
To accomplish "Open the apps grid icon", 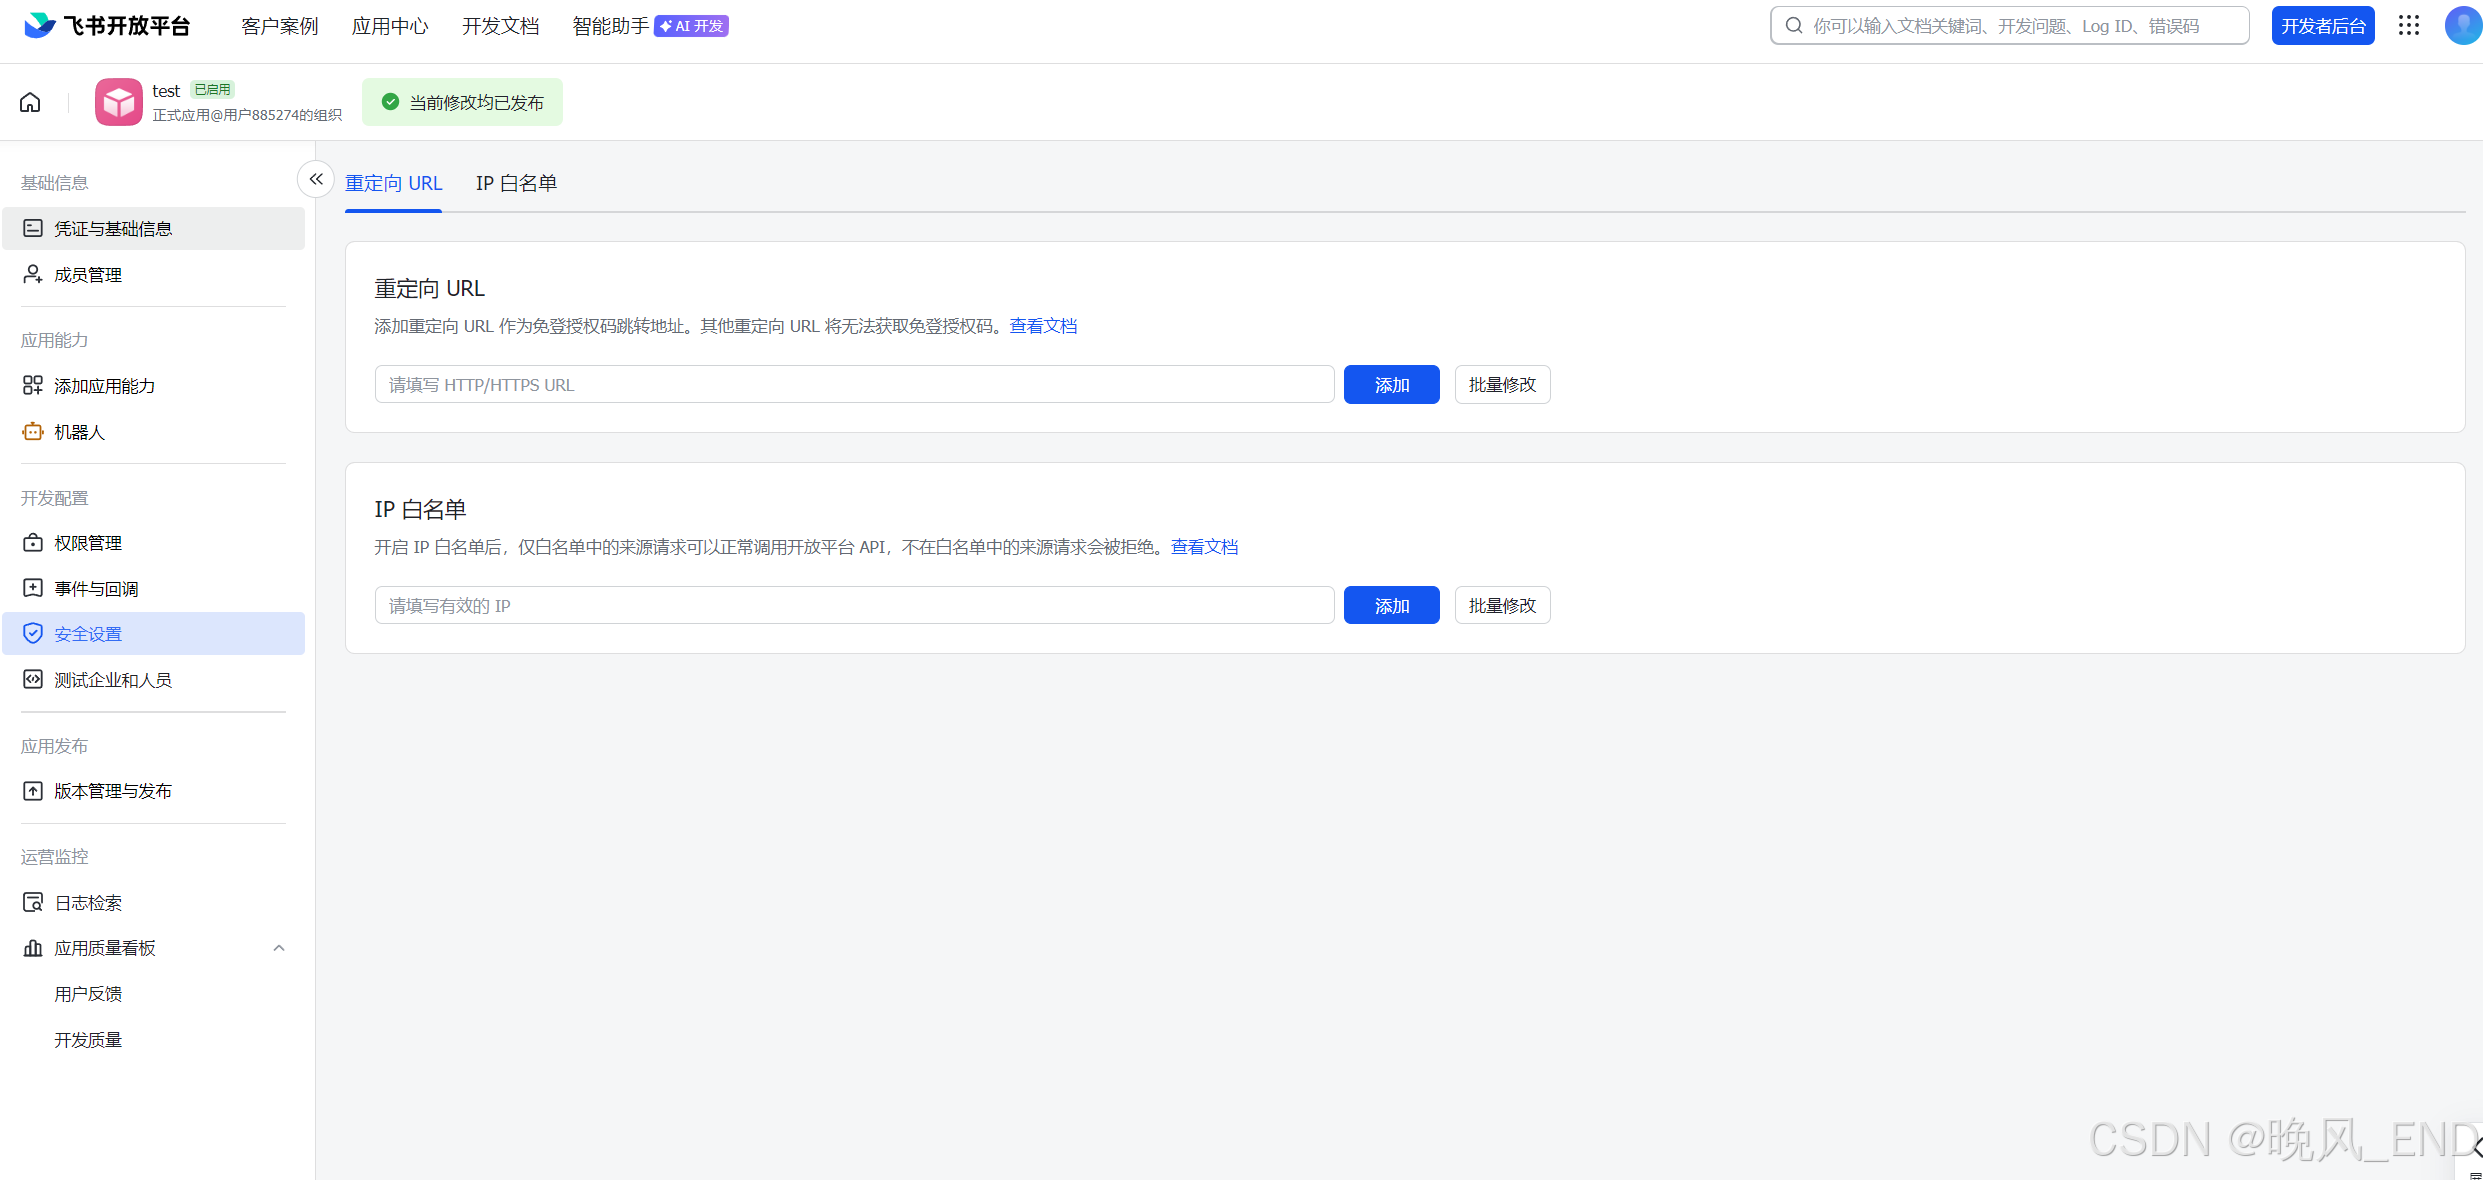I will [x=2408, y=26].
